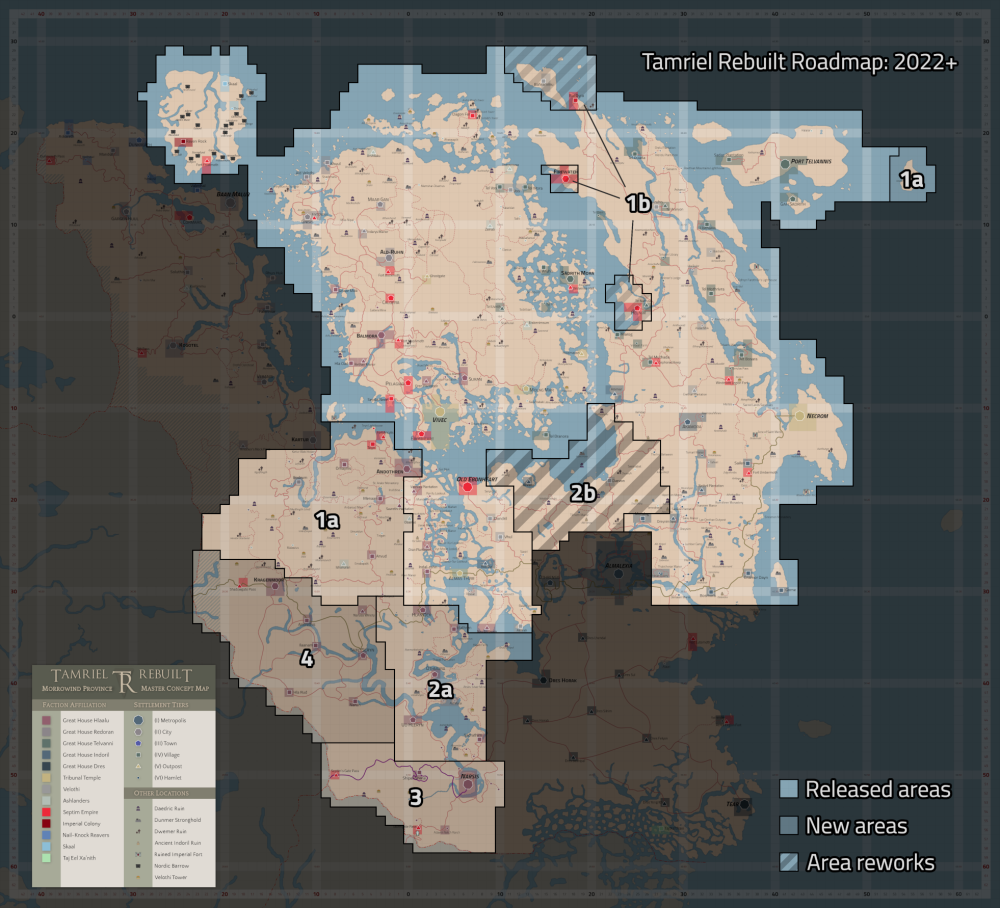Click the Septim Empire red swatch
The image size is (1000, 908).
(x=46, y=812)
